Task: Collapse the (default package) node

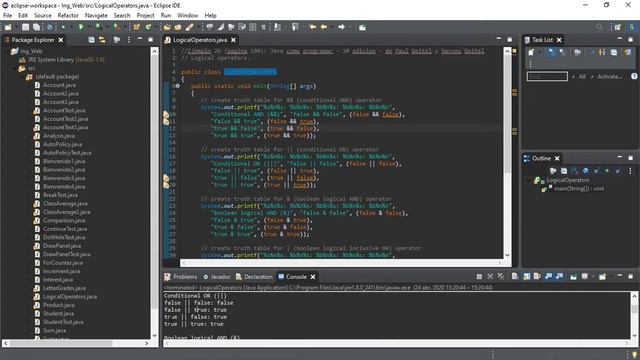Action: click(x=21, y=77)
